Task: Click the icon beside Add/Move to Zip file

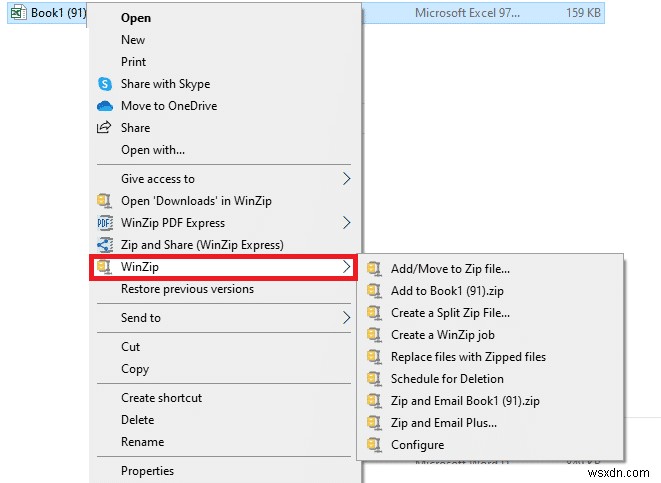Action: 375,268
